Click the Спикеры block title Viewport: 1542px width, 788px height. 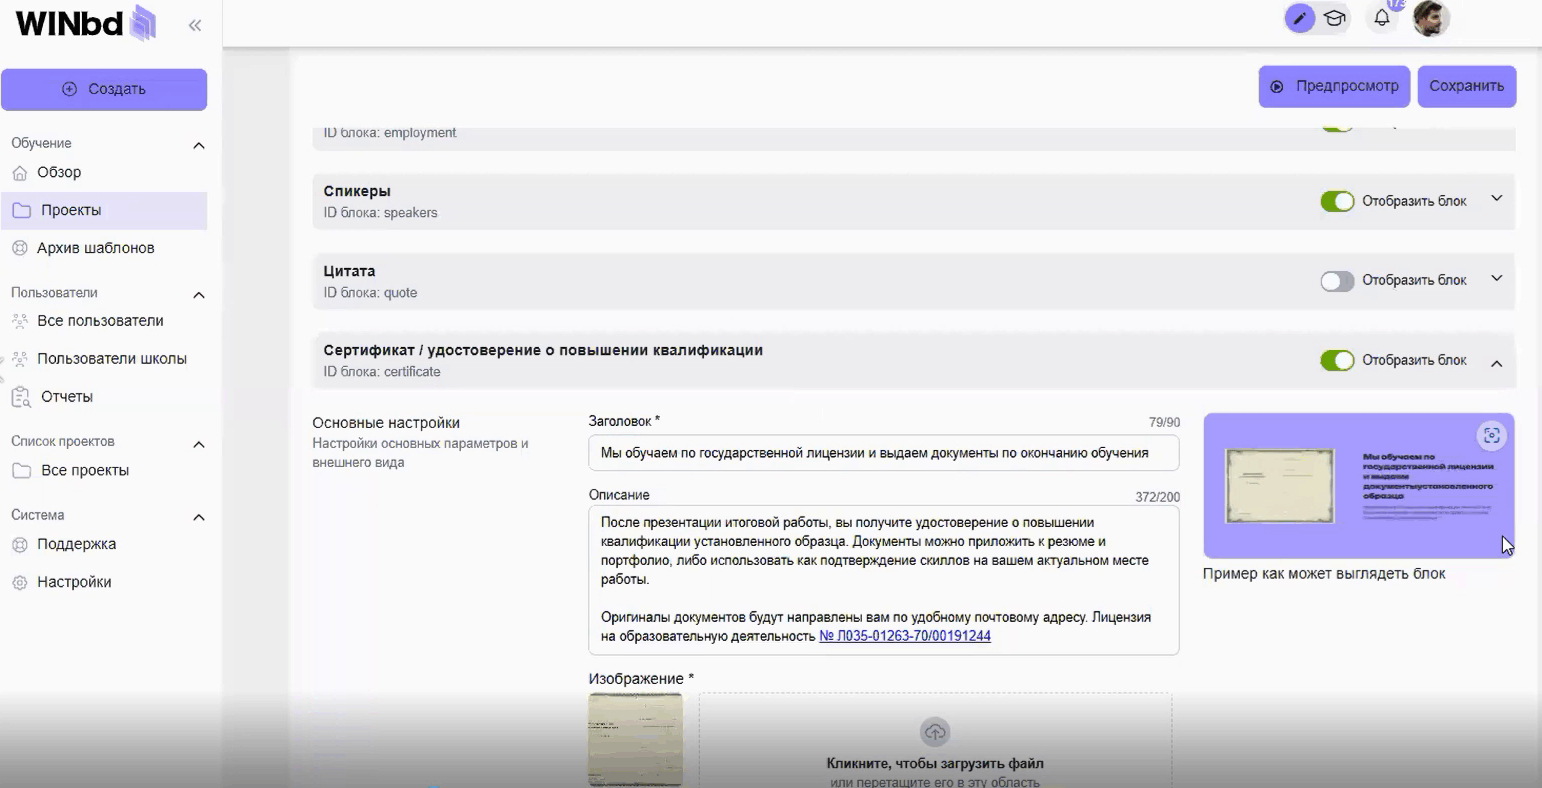[x=357, y=191]
